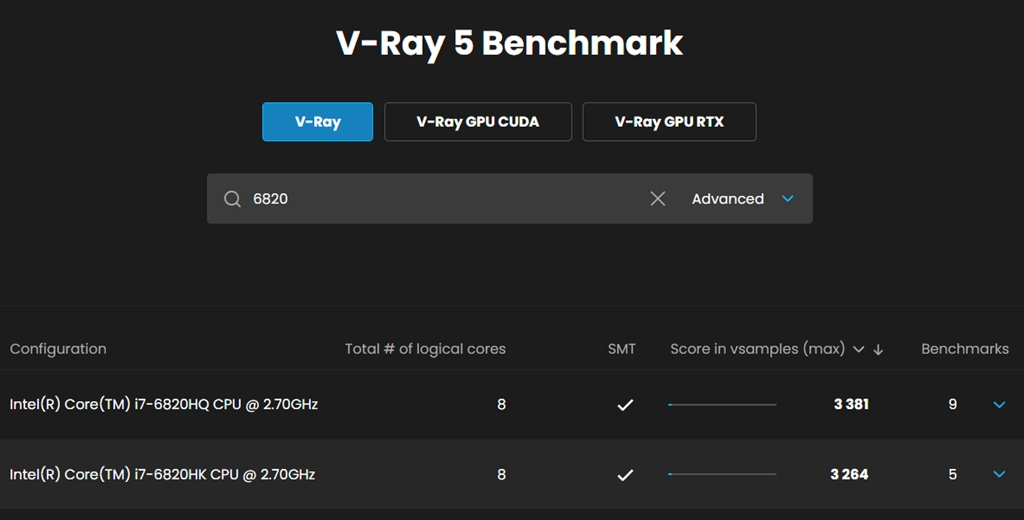The width and height of the screenshot is (1024, 520).
Task: Click the SMT checkmark for i7-6820HK
Action: pos(625,475)
